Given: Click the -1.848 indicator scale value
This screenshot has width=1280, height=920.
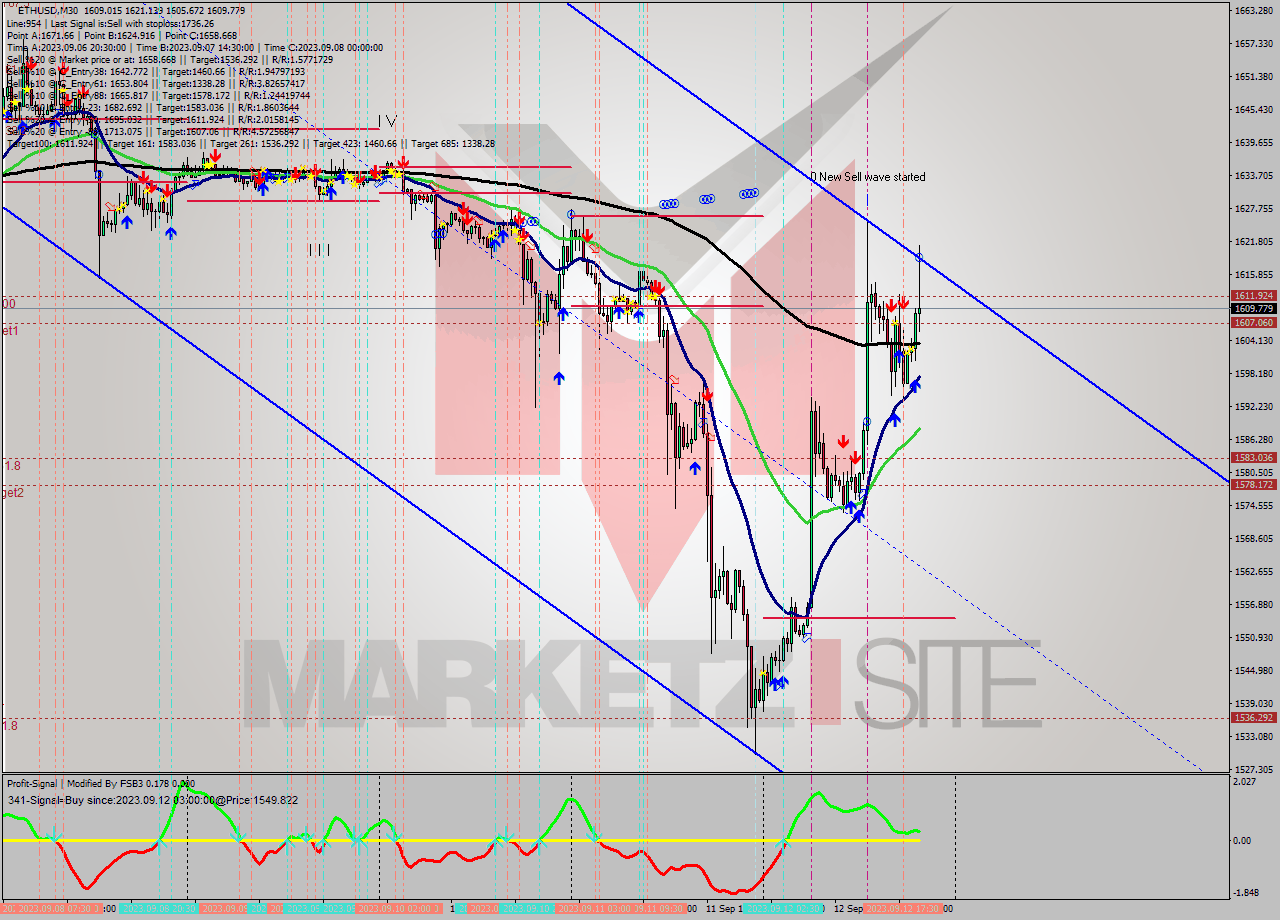Looking at the screenshot, I should click(1246, 893).
